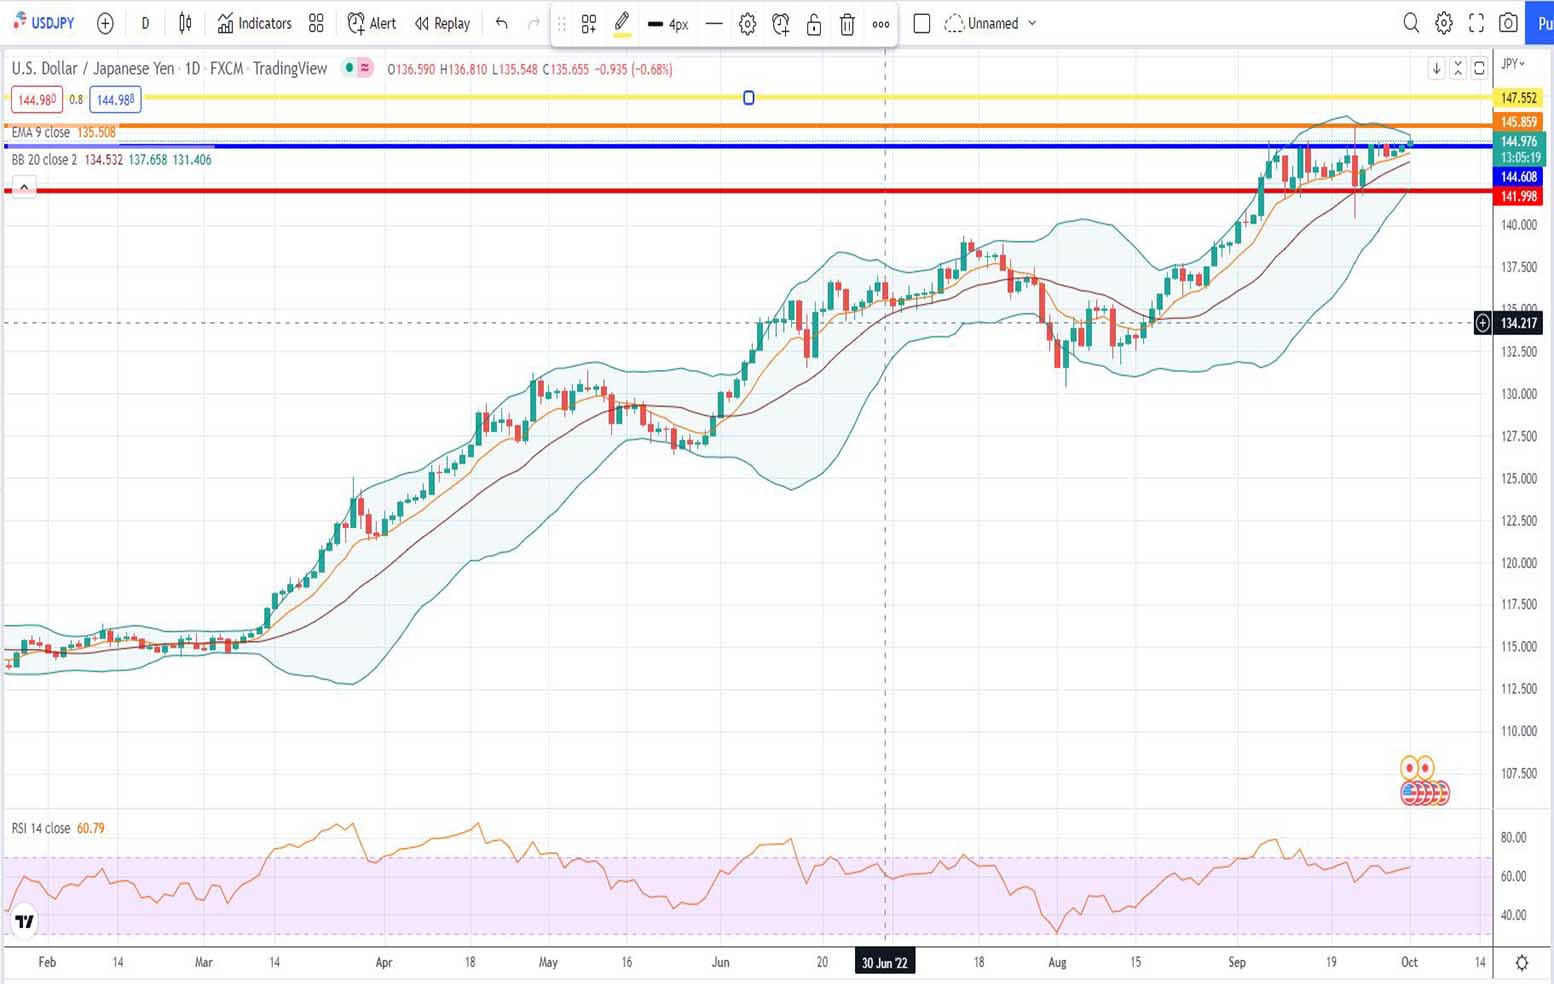The width and height of the screenshot is (1554, 984).
Task: Toggle the lock on selected drawing
Action: click(814, 24)
